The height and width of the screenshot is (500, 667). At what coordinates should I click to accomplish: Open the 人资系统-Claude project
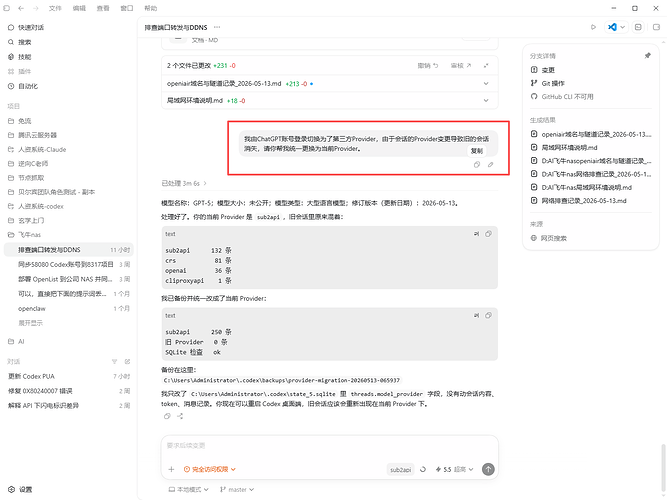pyautogui.click(x=68, y=149)
